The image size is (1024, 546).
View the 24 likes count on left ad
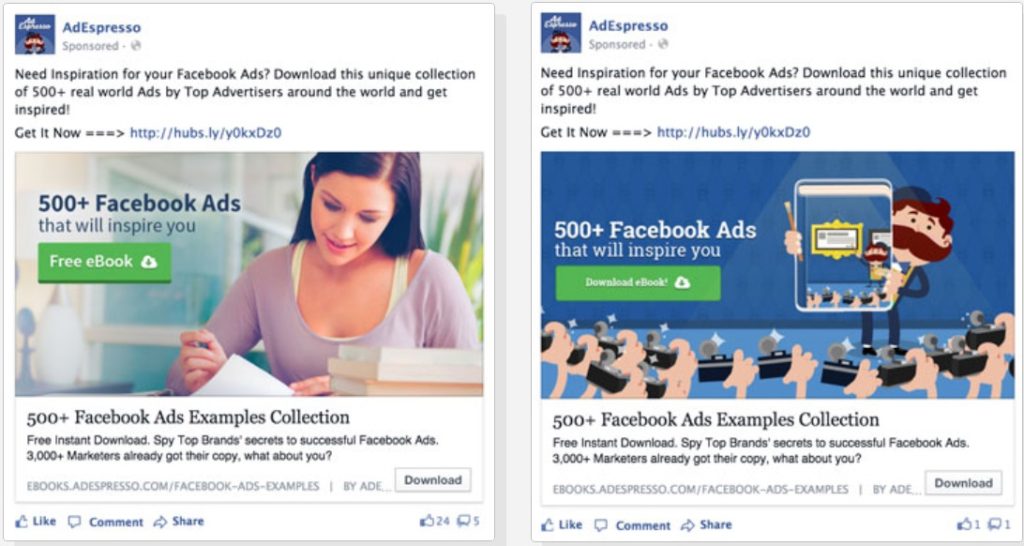(435, 521)
